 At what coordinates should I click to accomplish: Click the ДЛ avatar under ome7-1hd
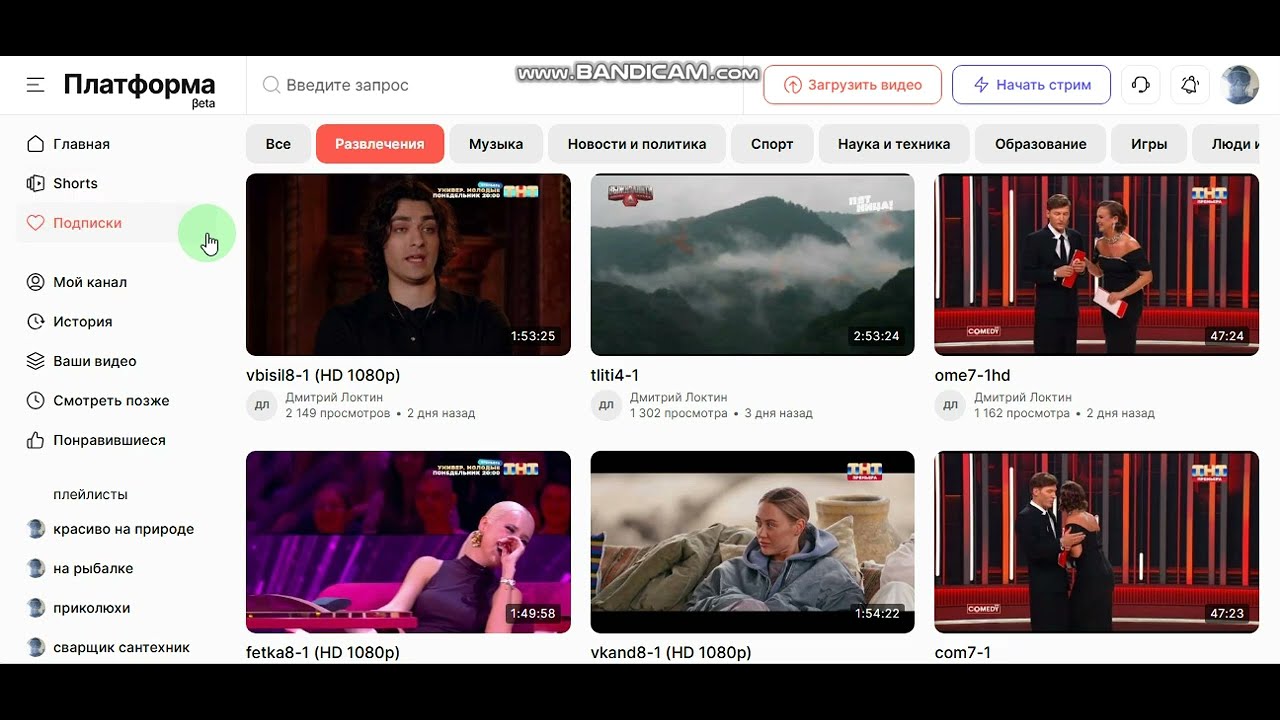950,405
